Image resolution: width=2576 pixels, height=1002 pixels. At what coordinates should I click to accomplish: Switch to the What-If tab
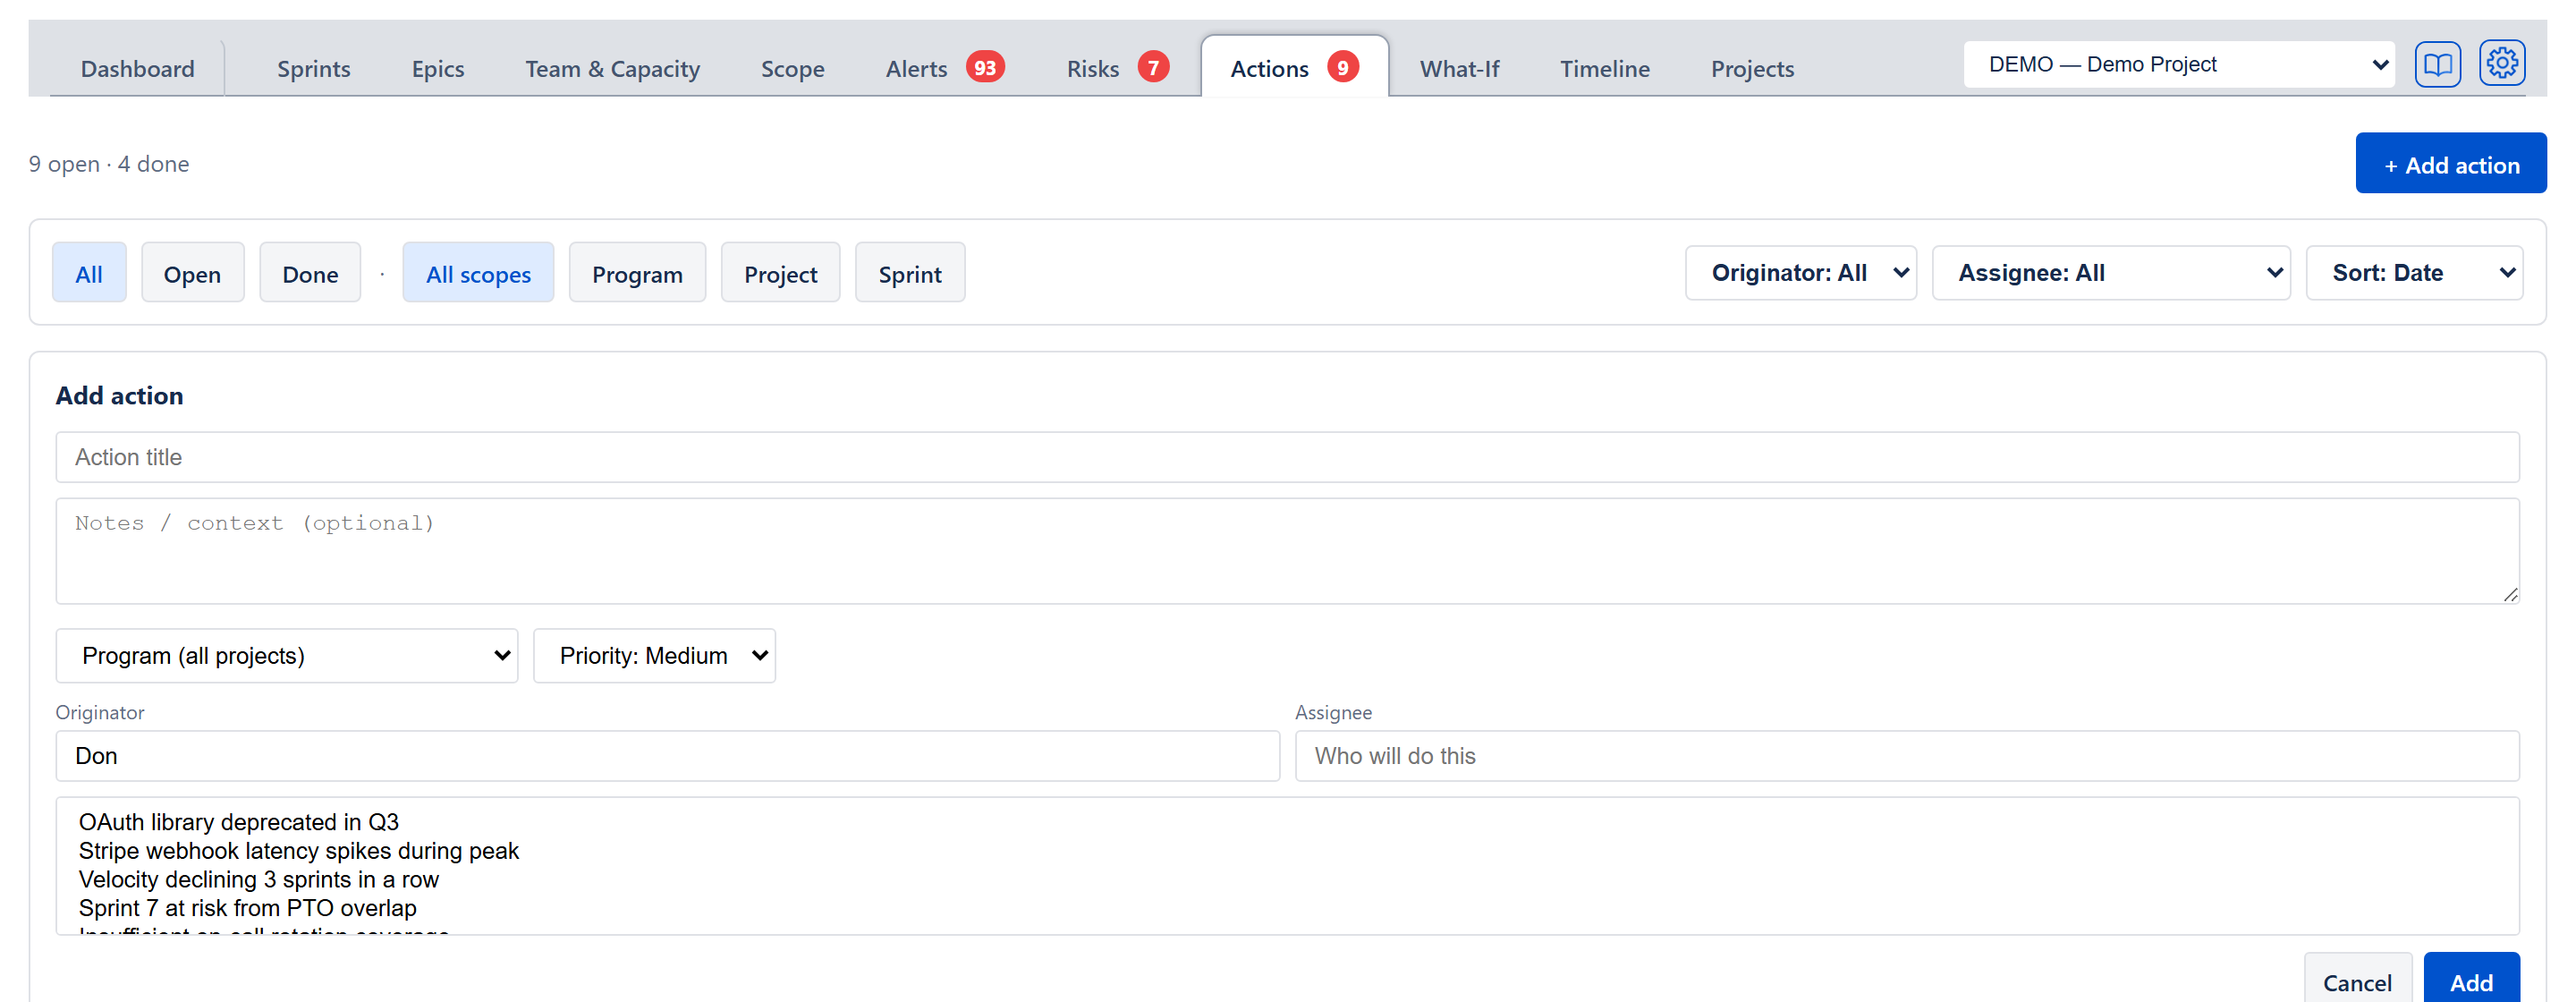[x=1459, y=69]
